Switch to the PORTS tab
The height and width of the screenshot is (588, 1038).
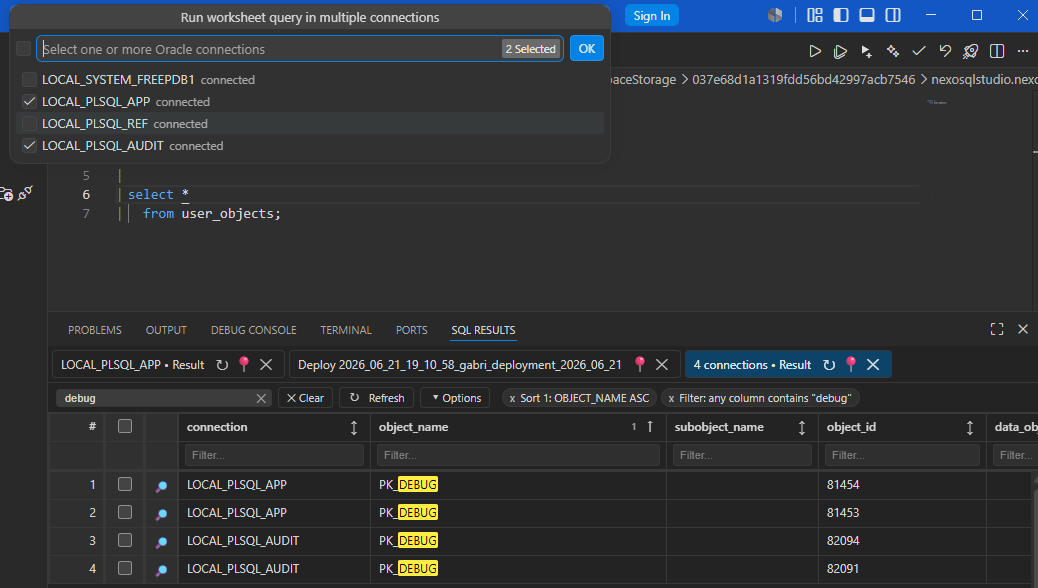click(x=412, y=330)
